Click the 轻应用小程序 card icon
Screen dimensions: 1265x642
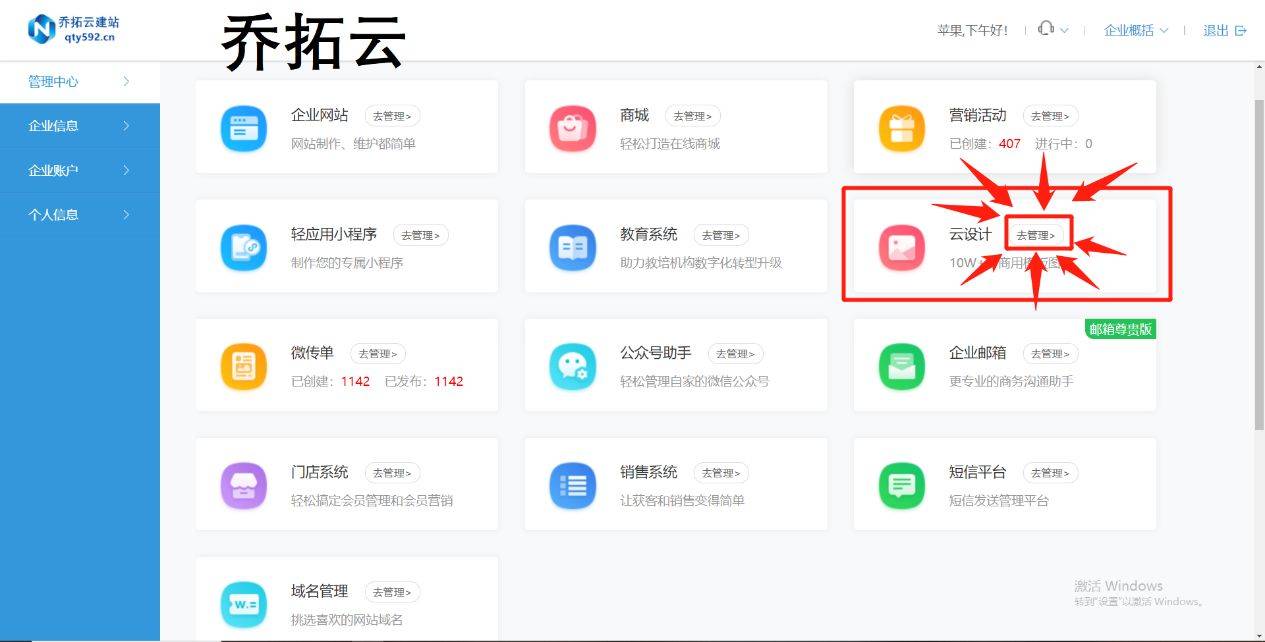(x=243, y=248)
